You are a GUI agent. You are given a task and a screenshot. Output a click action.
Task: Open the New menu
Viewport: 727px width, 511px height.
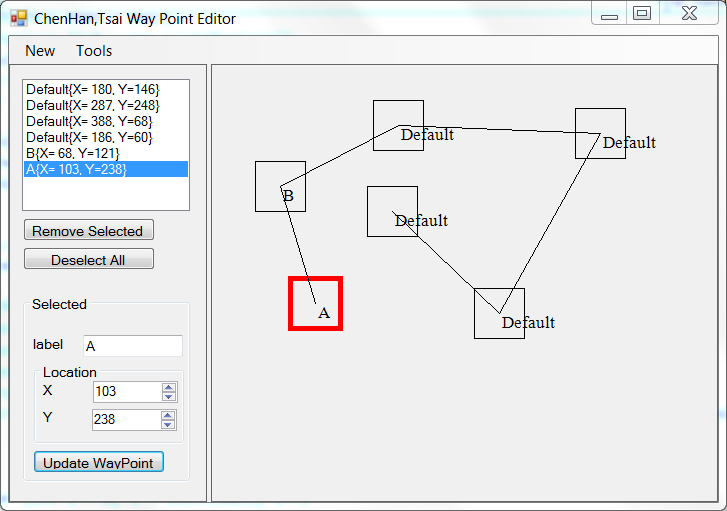click(x=40, y=51)
